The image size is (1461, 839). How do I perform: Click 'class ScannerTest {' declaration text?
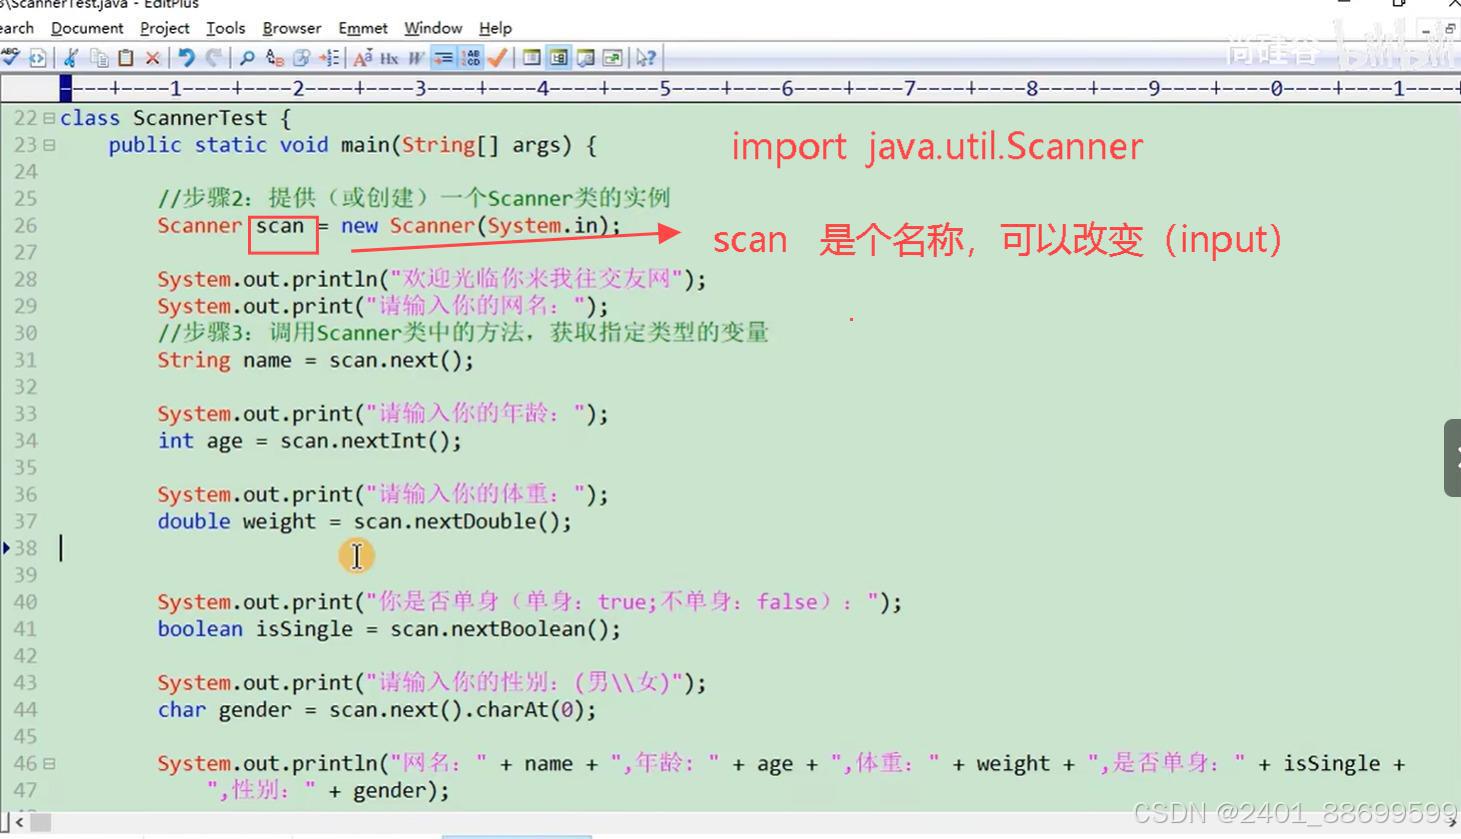click(175, 118)
